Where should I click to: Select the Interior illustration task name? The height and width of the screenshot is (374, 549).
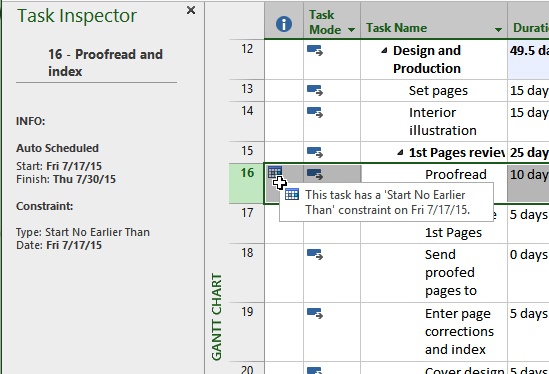443,122
